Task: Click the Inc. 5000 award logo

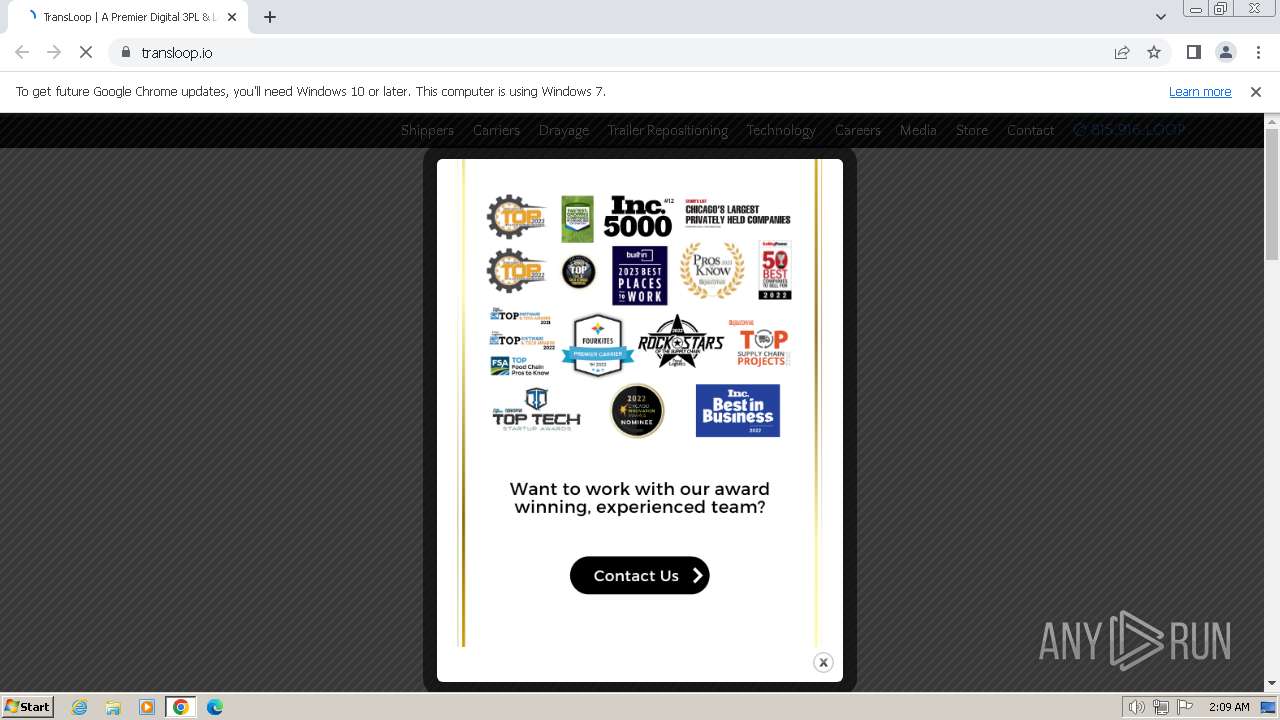Action: (x=638, y=216)
